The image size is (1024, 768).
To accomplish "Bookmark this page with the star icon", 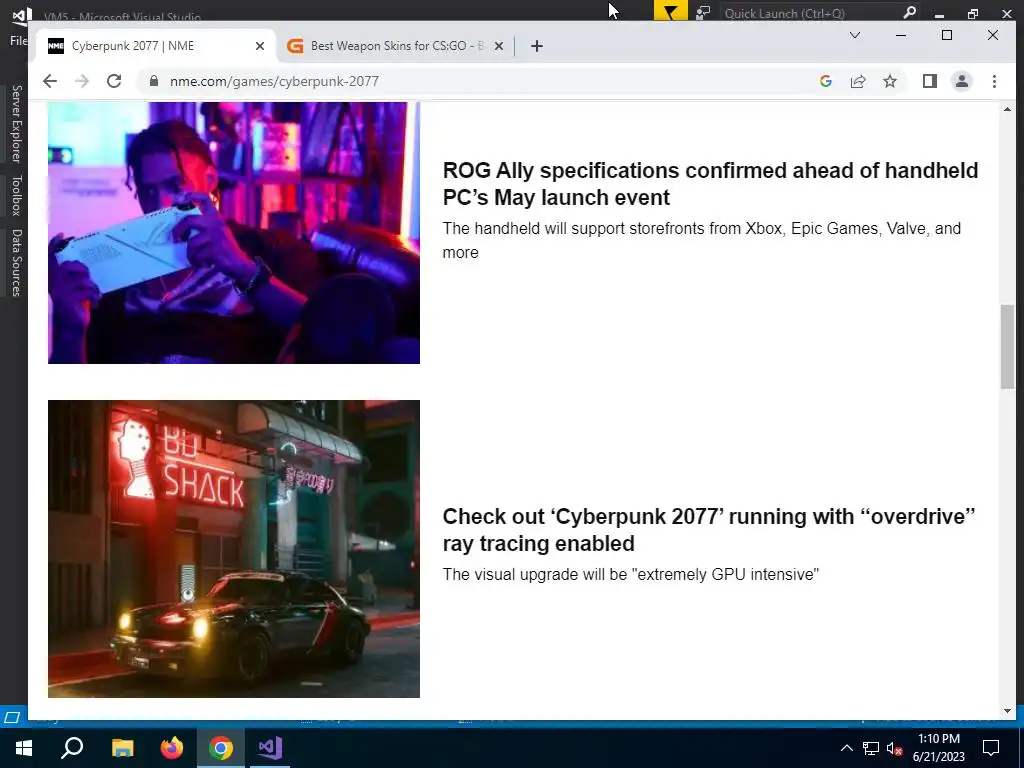I will click(x=889, y=81).
